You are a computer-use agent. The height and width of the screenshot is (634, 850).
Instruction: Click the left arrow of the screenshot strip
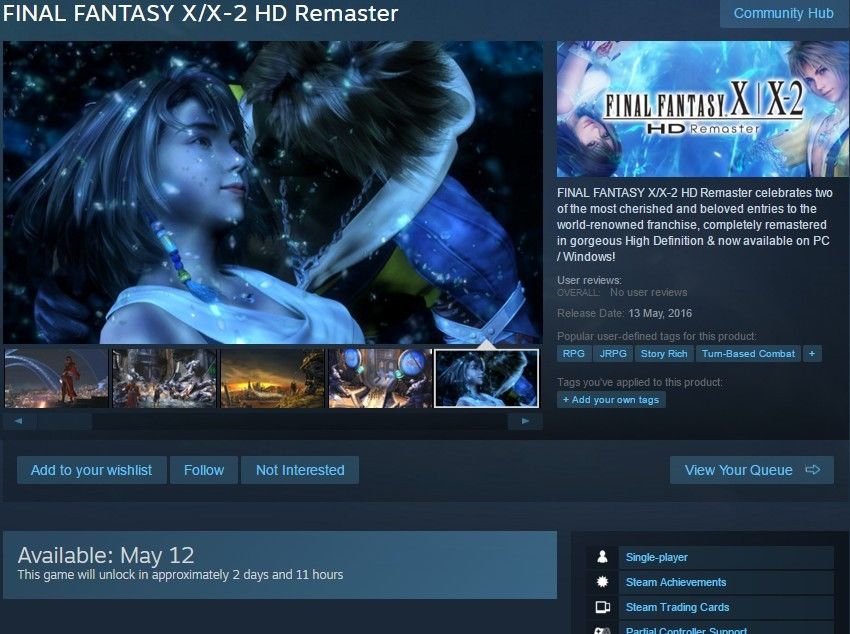(x=19, y=421)
